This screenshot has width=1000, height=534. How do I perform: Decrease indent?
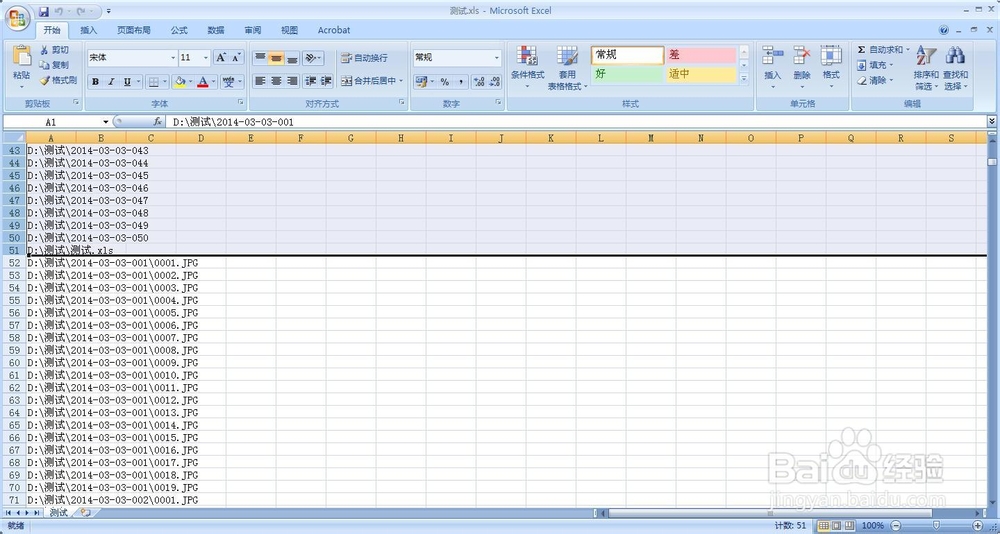[310, 81]
